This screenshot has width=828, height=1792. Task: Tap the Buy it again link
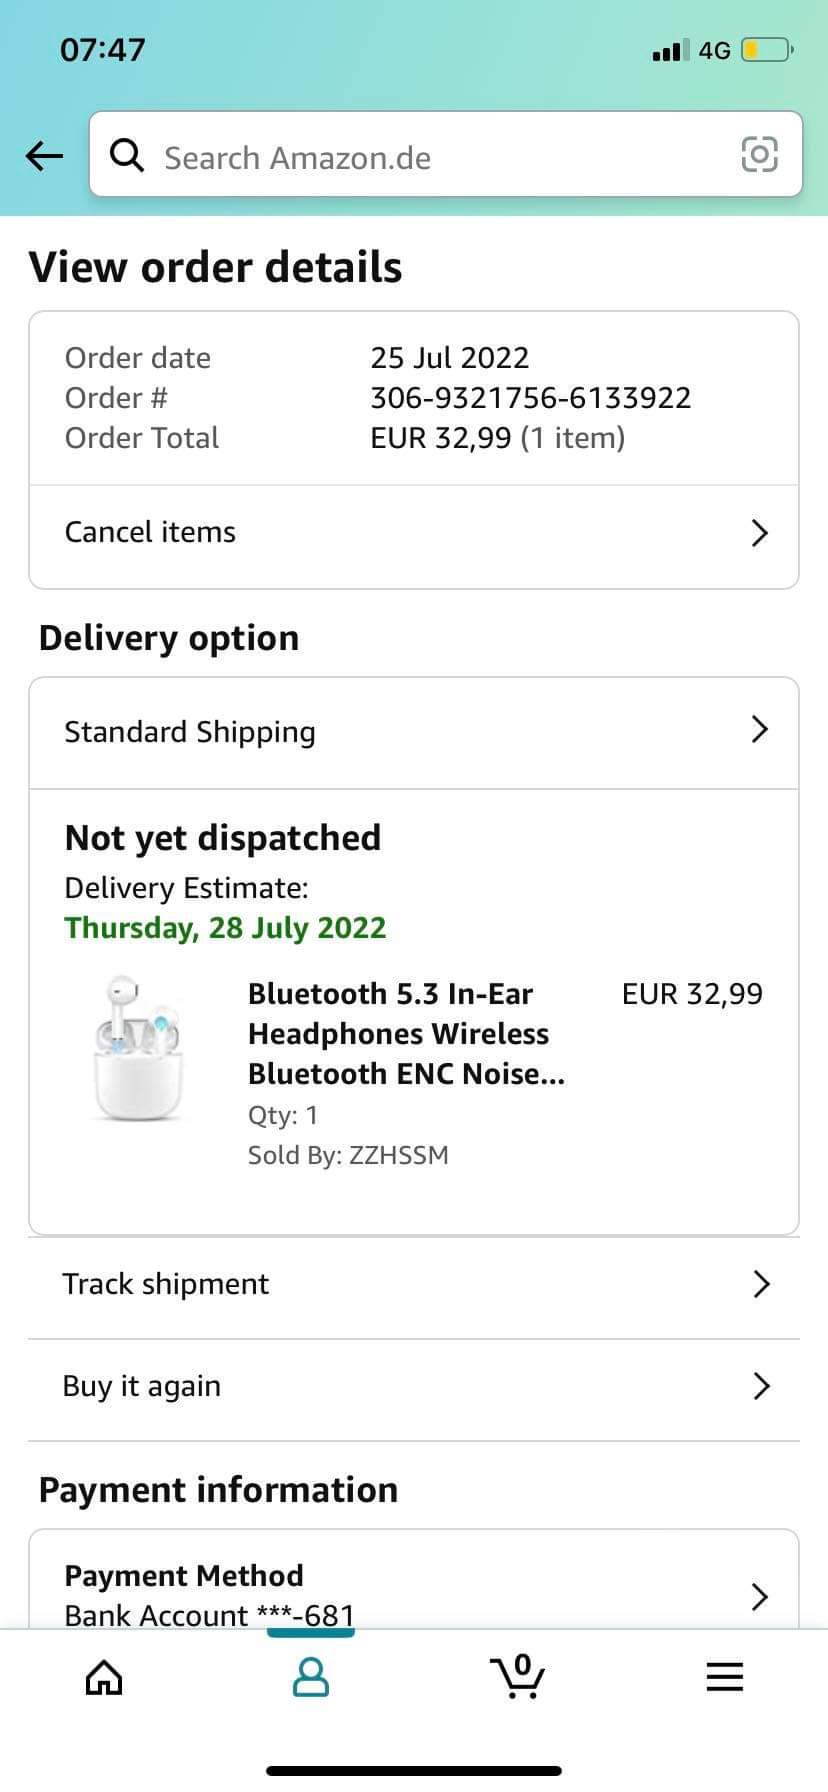142,1386
